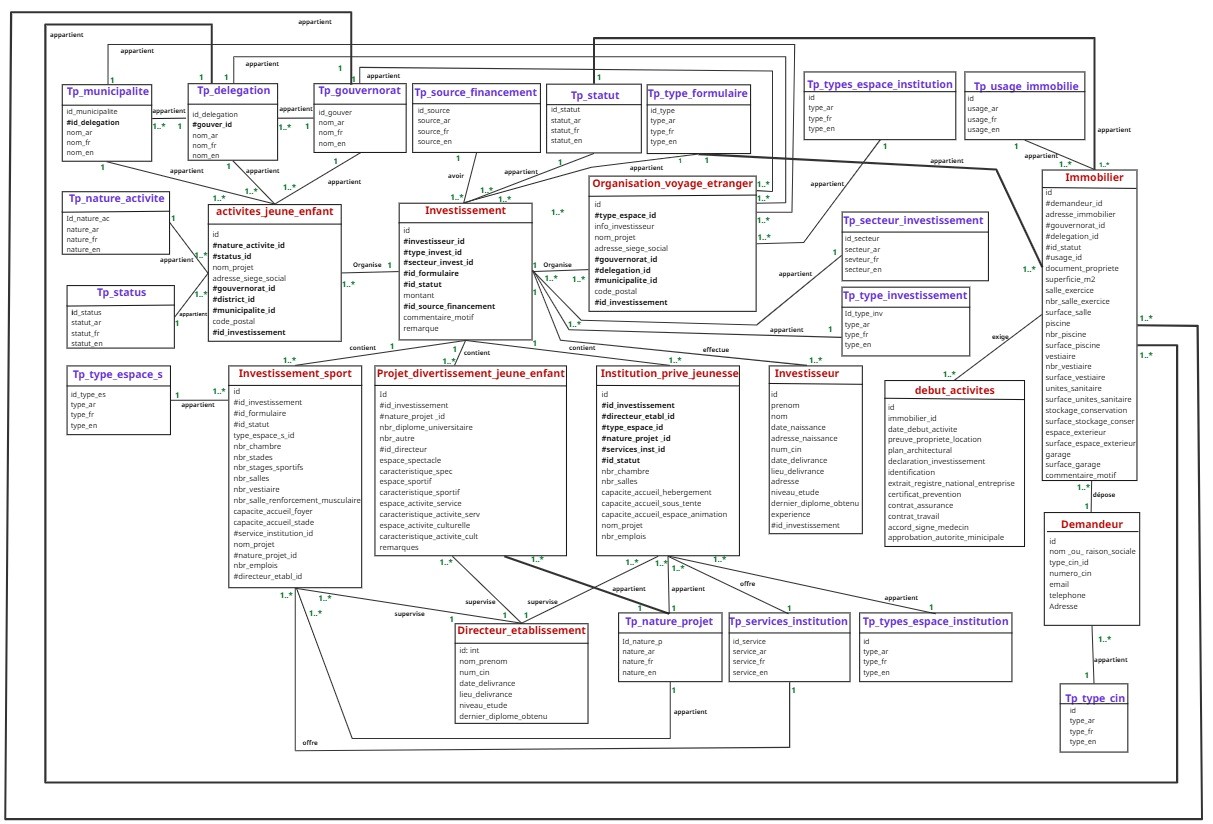This screenshot has width=1213, height=824.
Task: Click the Demandeur entity title
Action: tap(1091, 523)
